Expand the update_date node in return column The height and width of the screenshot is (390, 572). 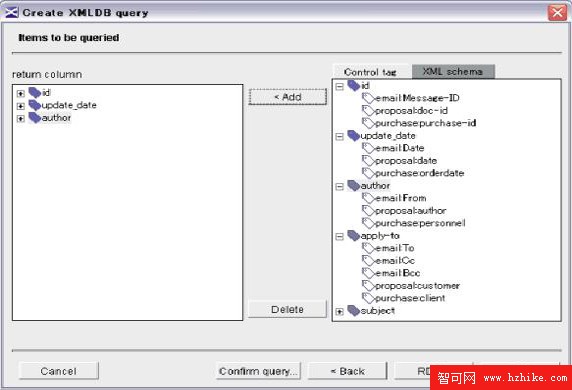[21, 106]
